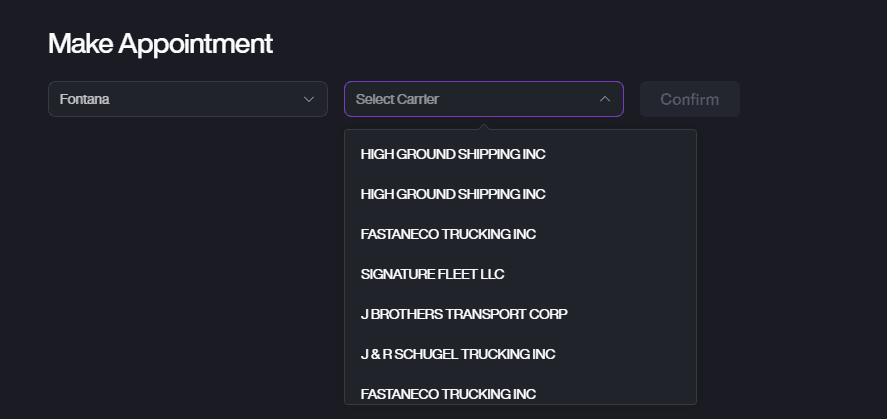The image size is (887, 419).
Task: Select the SCHUGEL trucking carrier row
Action: click(458, 354)
